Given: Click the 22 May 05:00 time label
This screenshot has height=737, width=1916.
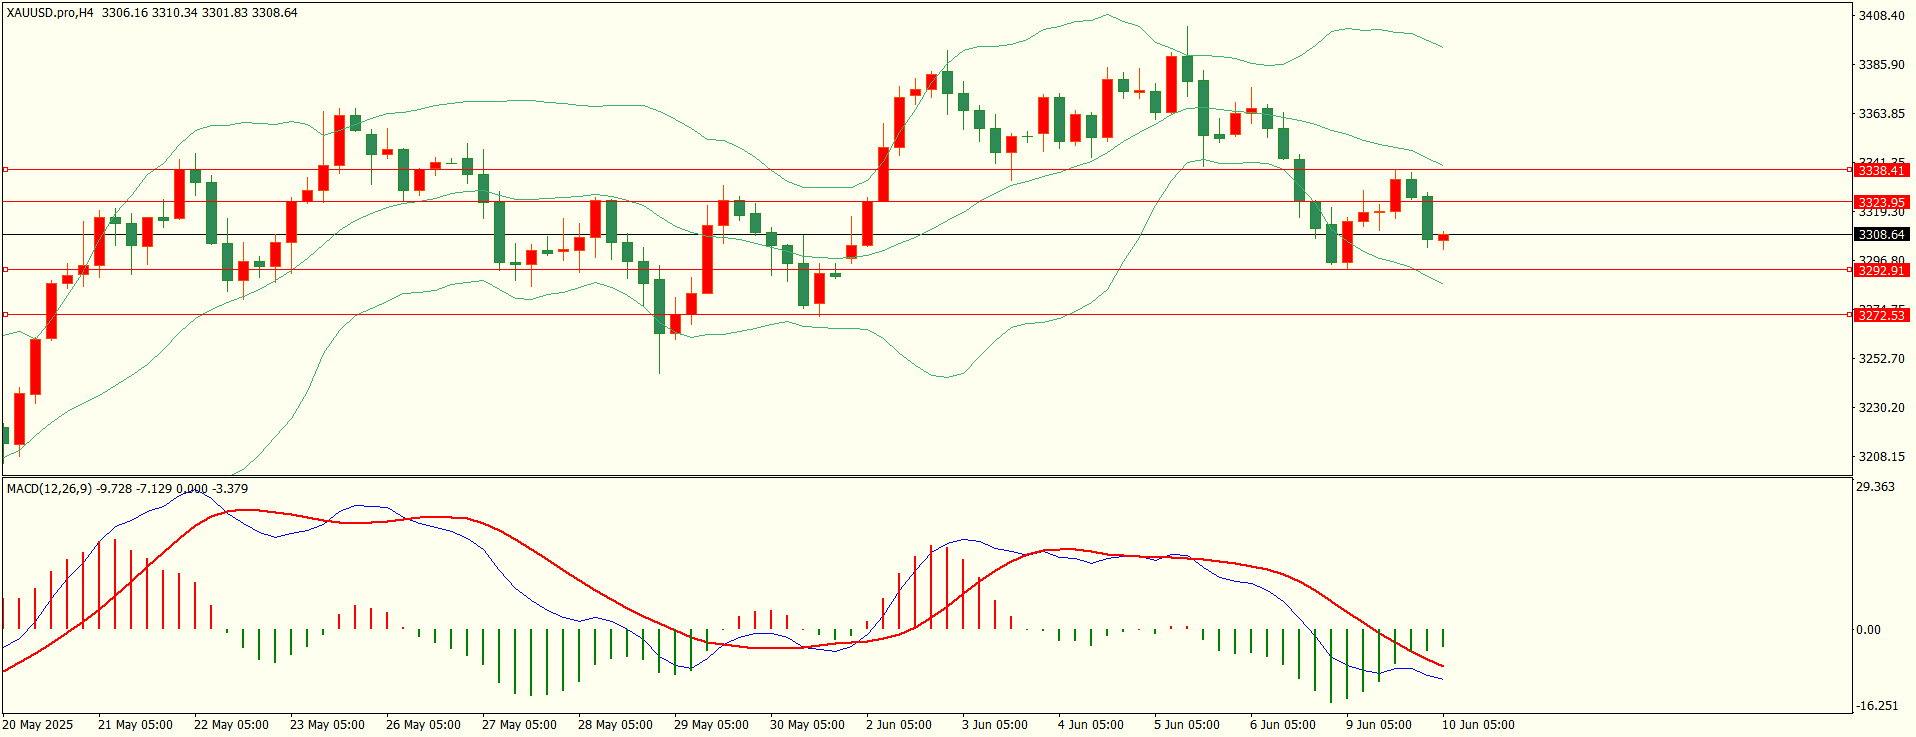Looking at the screenshot, I should point(231,725).
